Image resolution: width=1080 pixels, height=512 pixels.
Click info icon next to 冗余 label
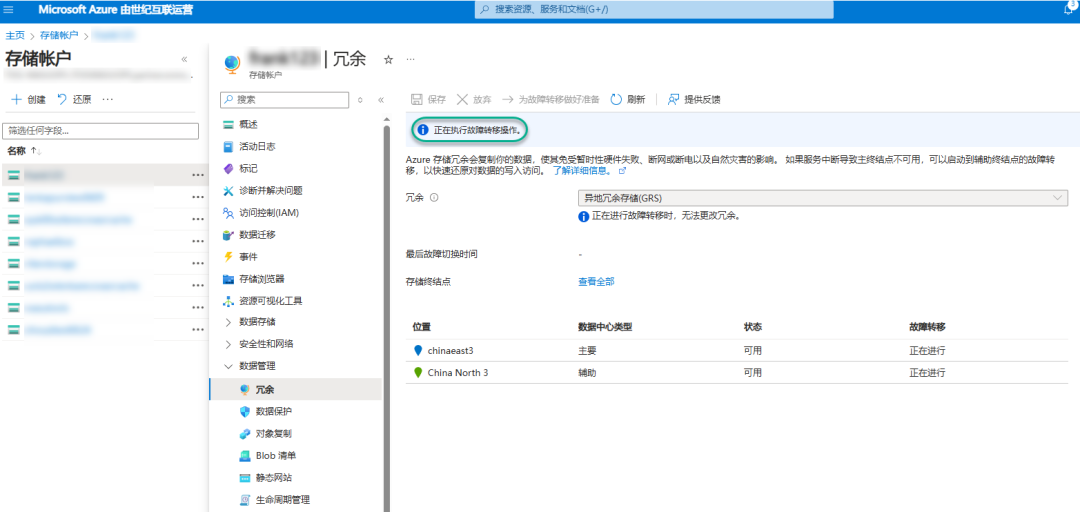click(x=434, y=198)
